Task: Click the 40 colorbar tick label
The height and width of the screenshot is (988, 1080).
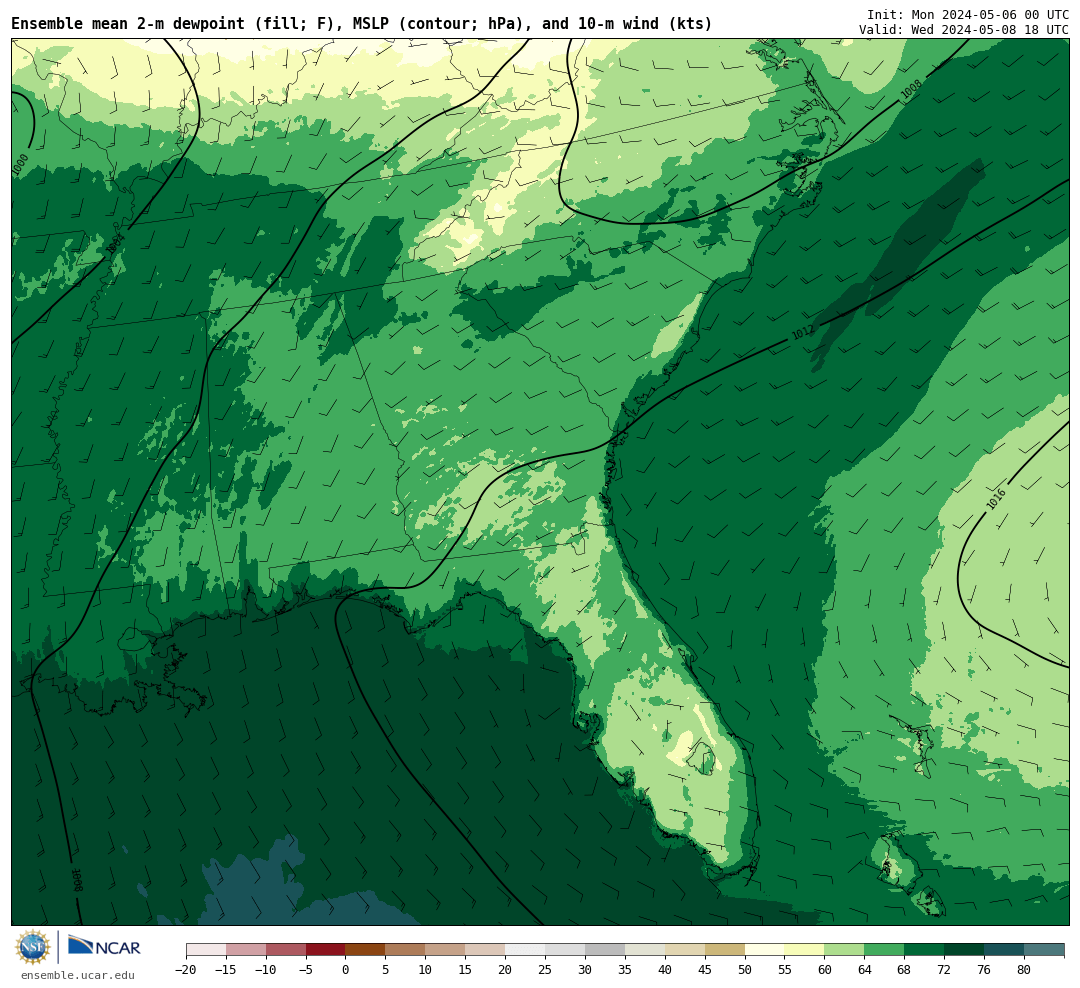Action: tap(665, 969)
